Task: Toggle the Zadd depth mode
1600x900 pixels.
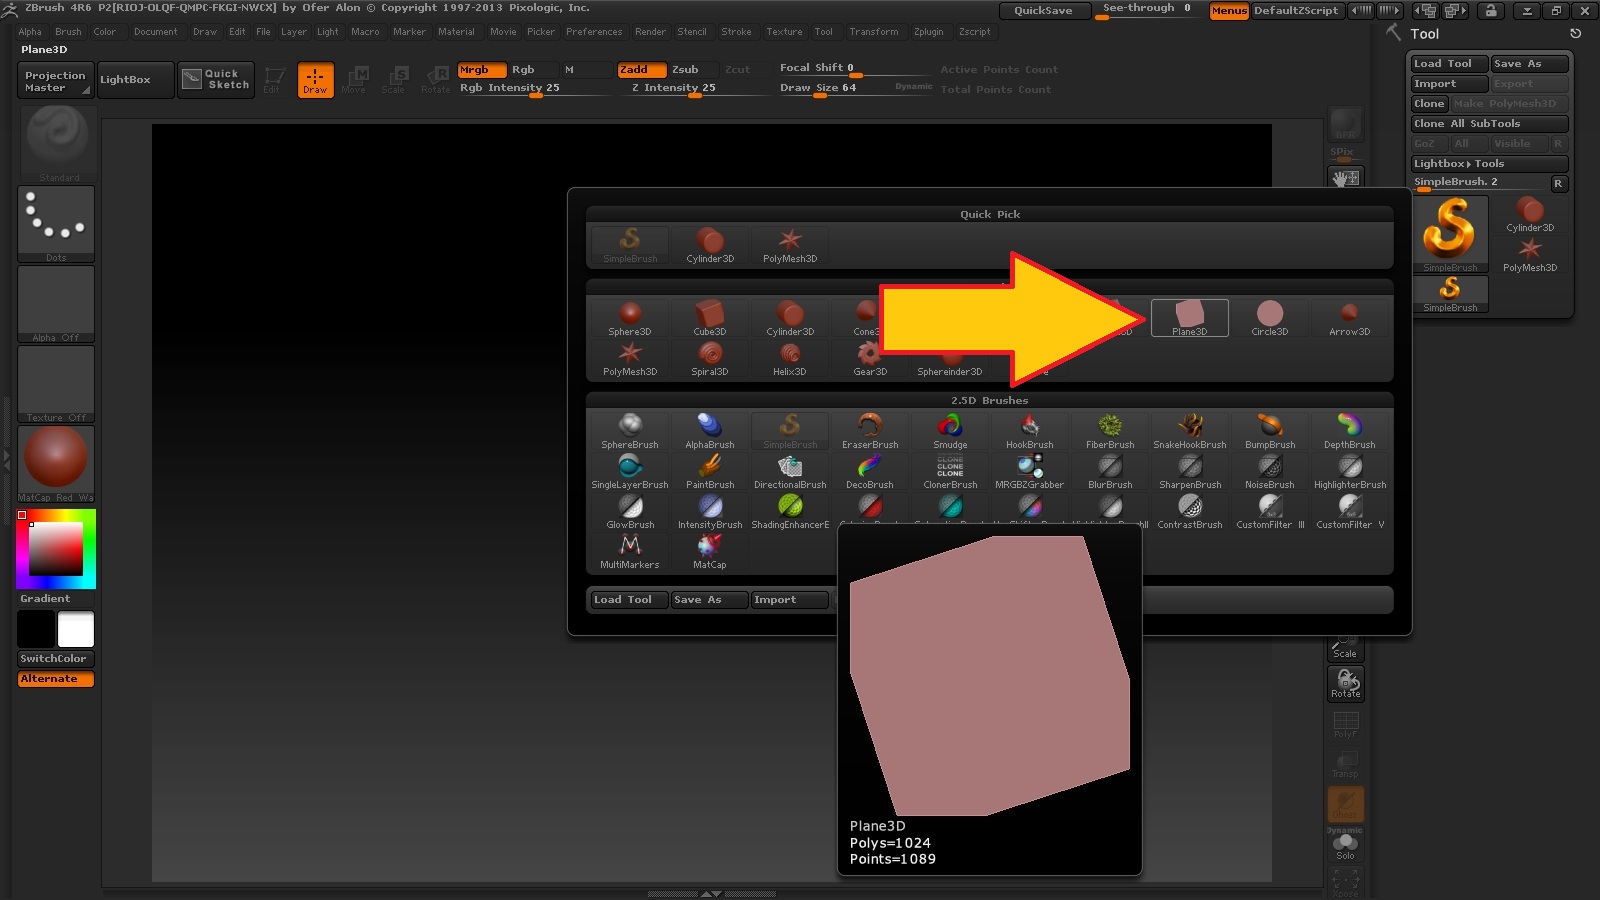Action: (x=640, y=70)
